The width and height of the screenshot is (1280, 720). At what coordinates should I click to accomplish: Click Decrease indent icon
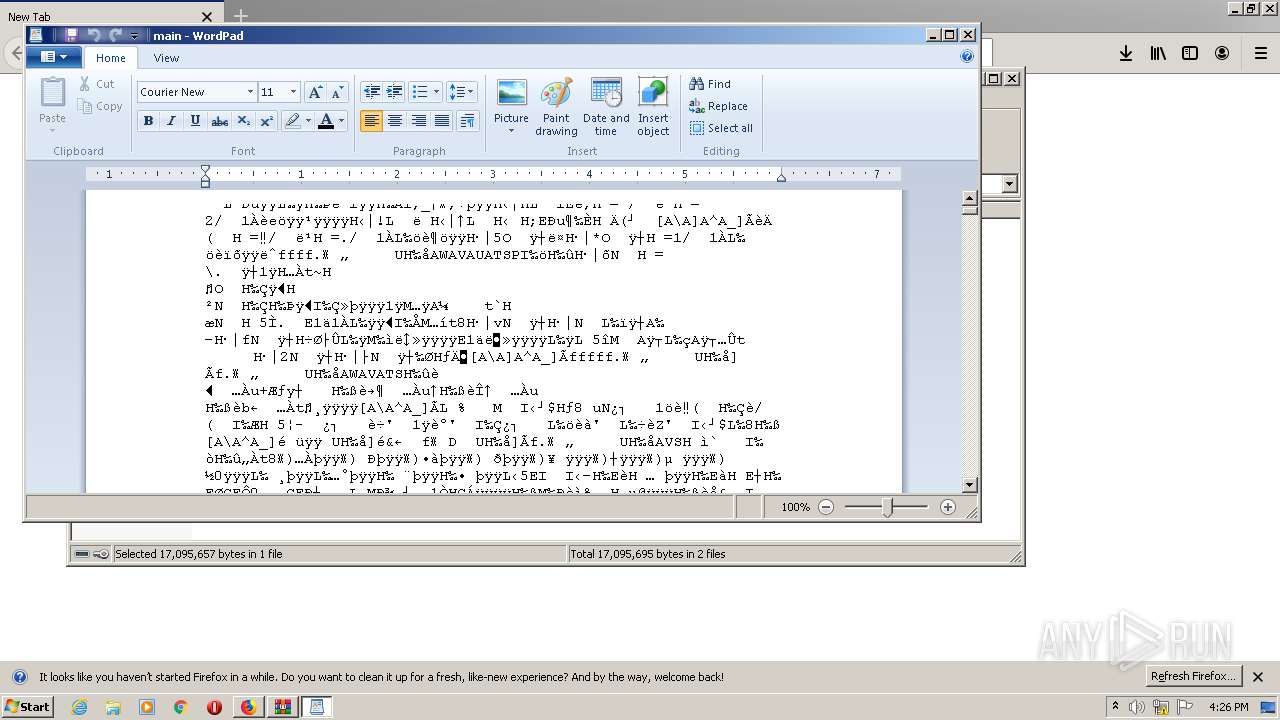tap(371, 92)
